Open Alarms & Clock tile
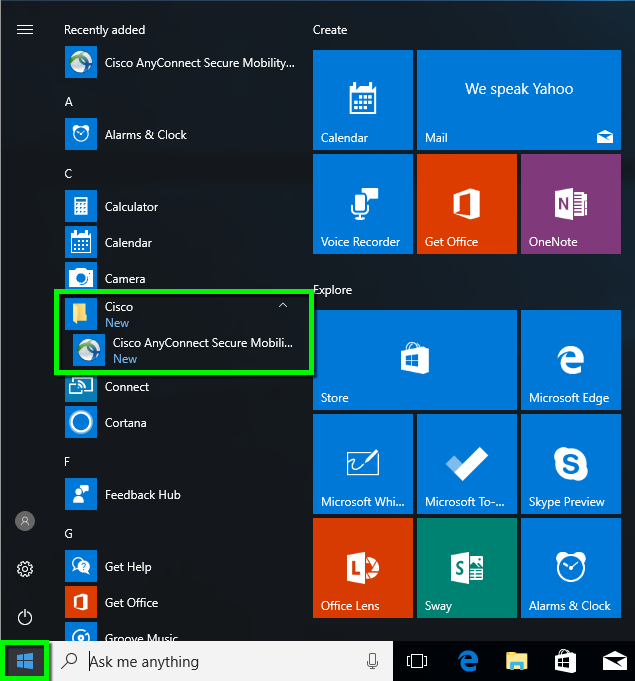This screenshot has height=681, width=635. click(571, 568)
